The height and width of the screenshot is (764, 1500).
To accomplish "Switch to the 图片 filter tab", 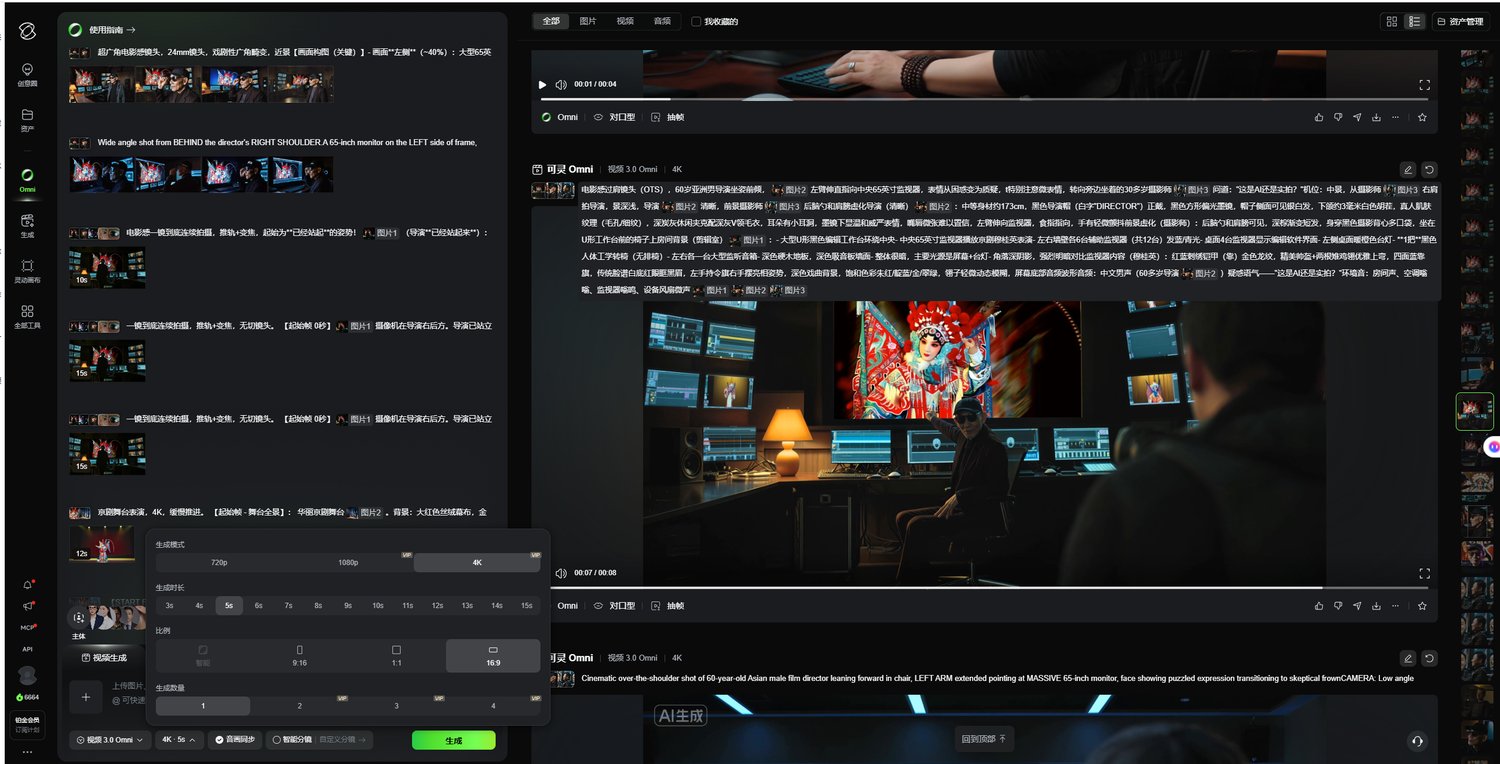I will pos(588,21).
